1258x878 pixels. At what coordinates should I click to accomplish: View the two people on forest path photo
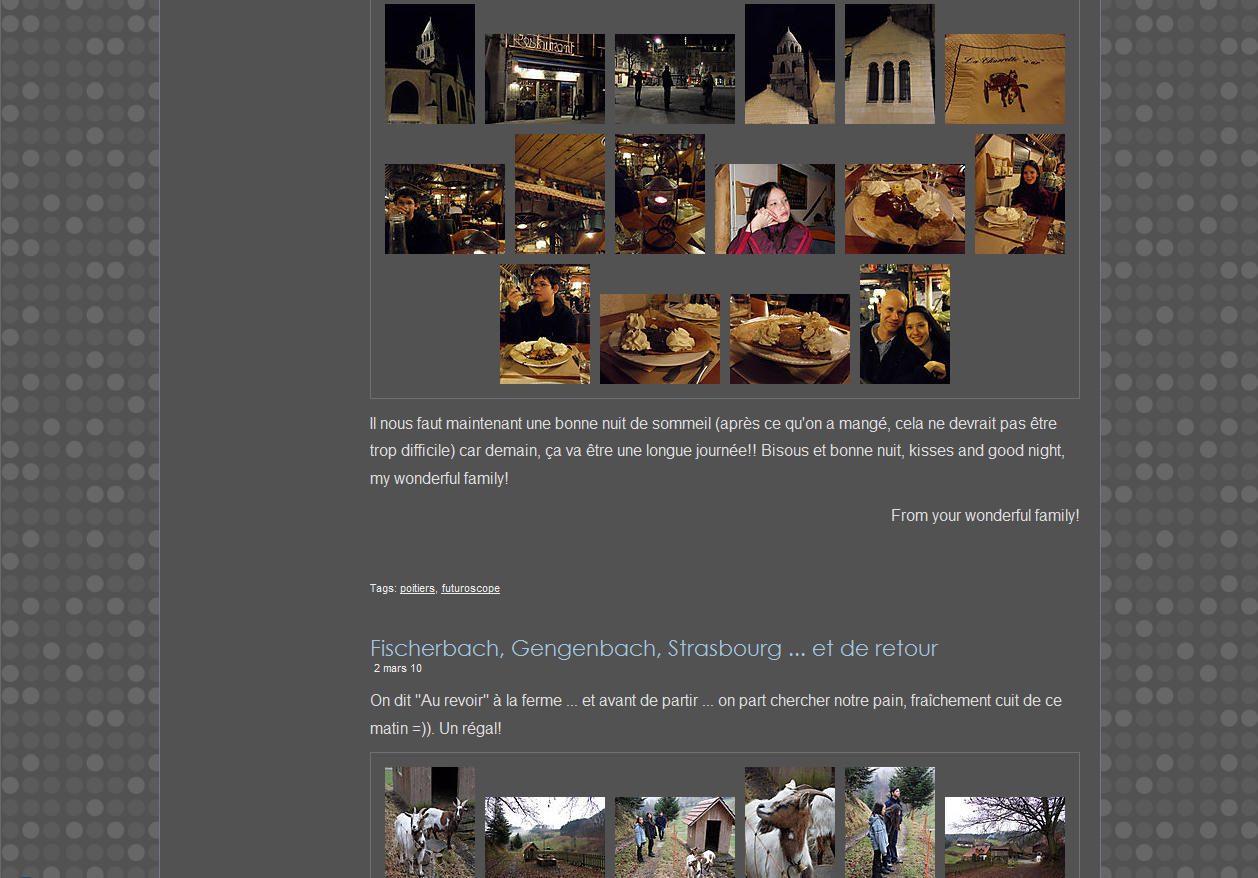889,822
